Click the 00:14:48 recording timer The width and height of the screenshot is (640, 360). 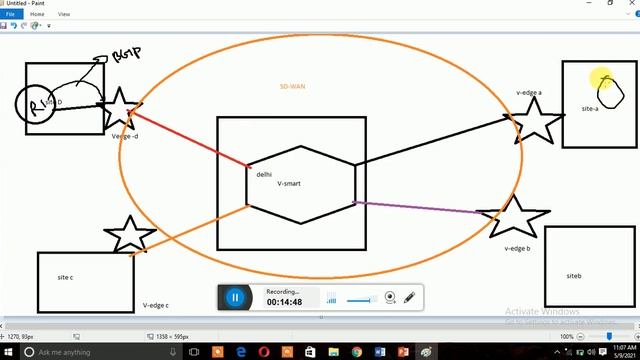[x=284, y=302]
